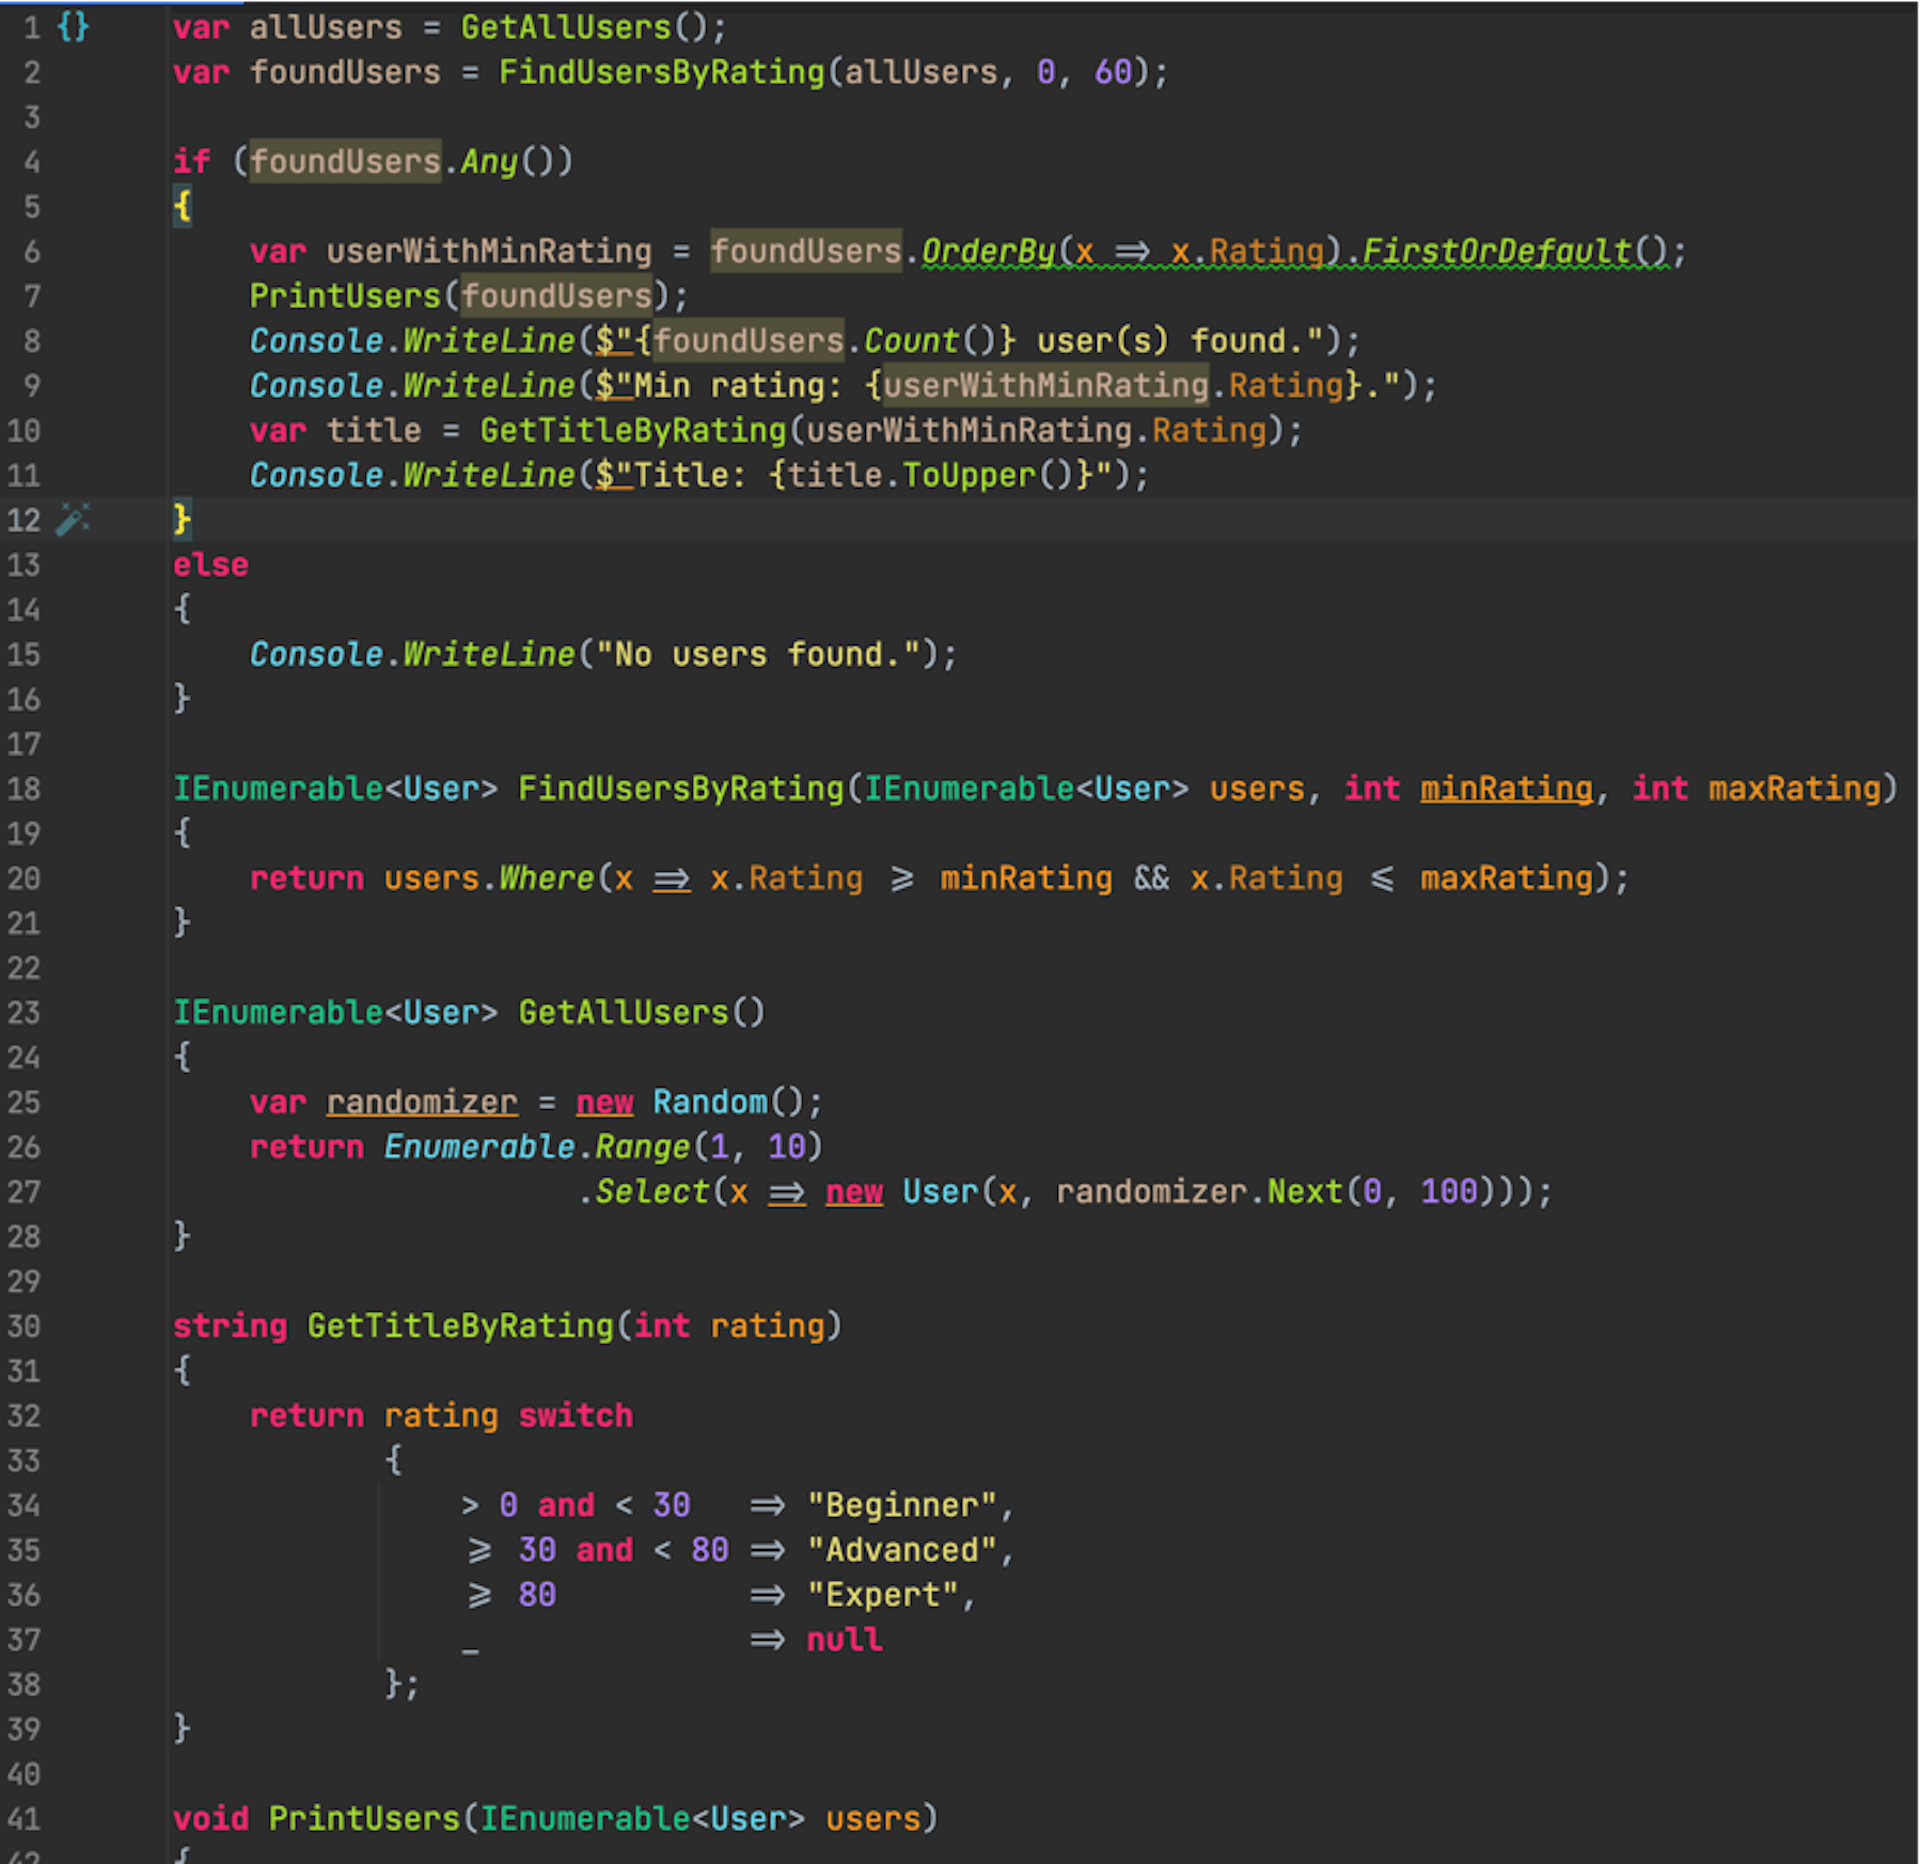Click the GetAllUsers method declaration name
This screenshot has height=1864, width=1920.
click(623, 1013)
